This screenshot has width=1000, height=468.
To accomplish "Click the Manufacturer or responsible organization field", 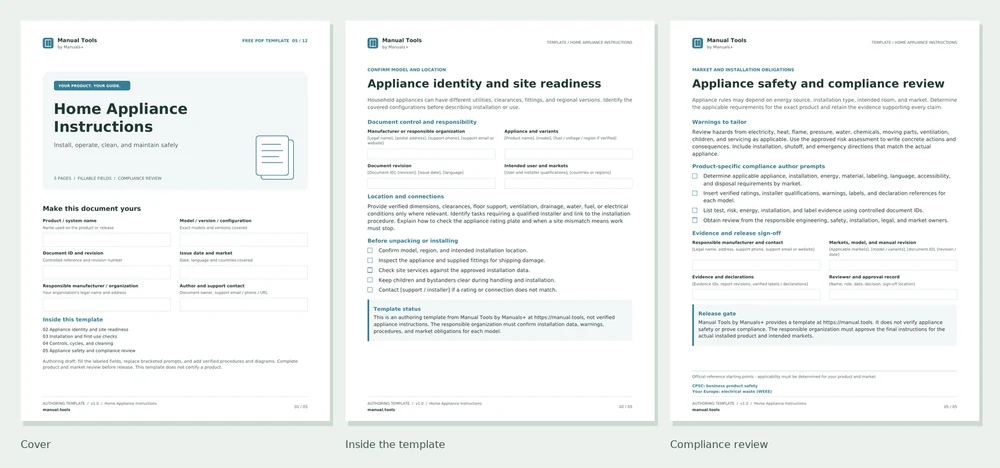I will 431,154.
